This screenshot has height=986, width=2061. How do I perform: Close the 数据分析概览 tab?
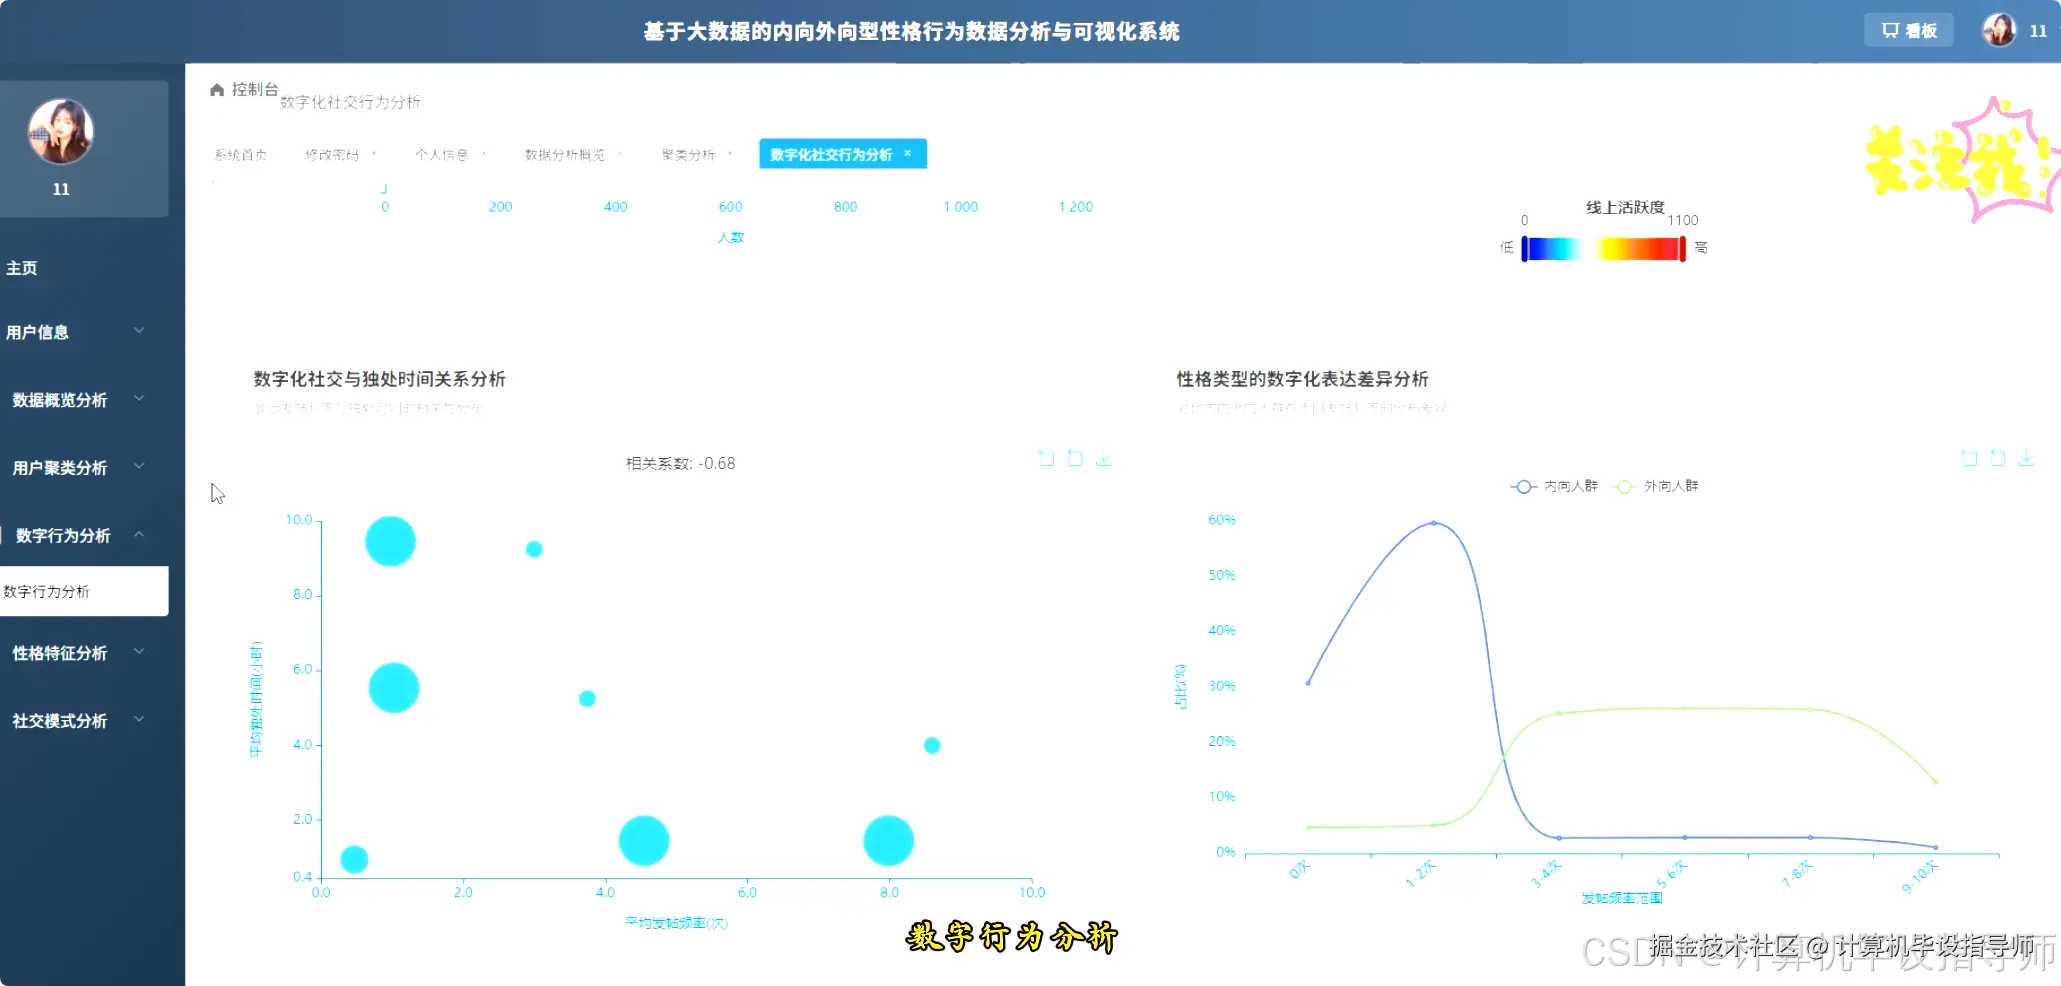click(x=620, y=153)
